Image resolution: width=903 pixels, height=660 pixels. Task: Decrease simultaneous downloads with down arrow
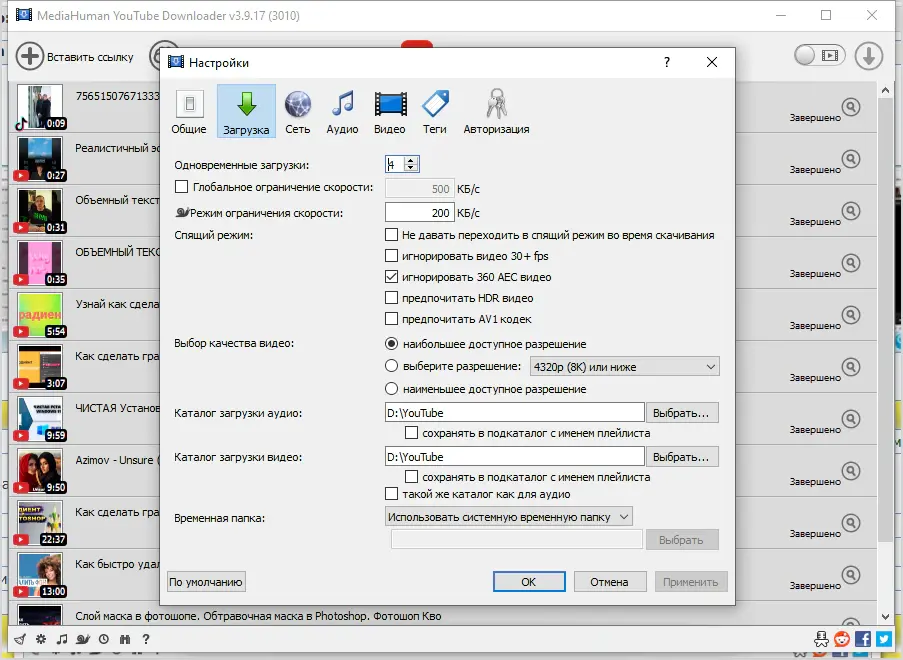(411, 168)
